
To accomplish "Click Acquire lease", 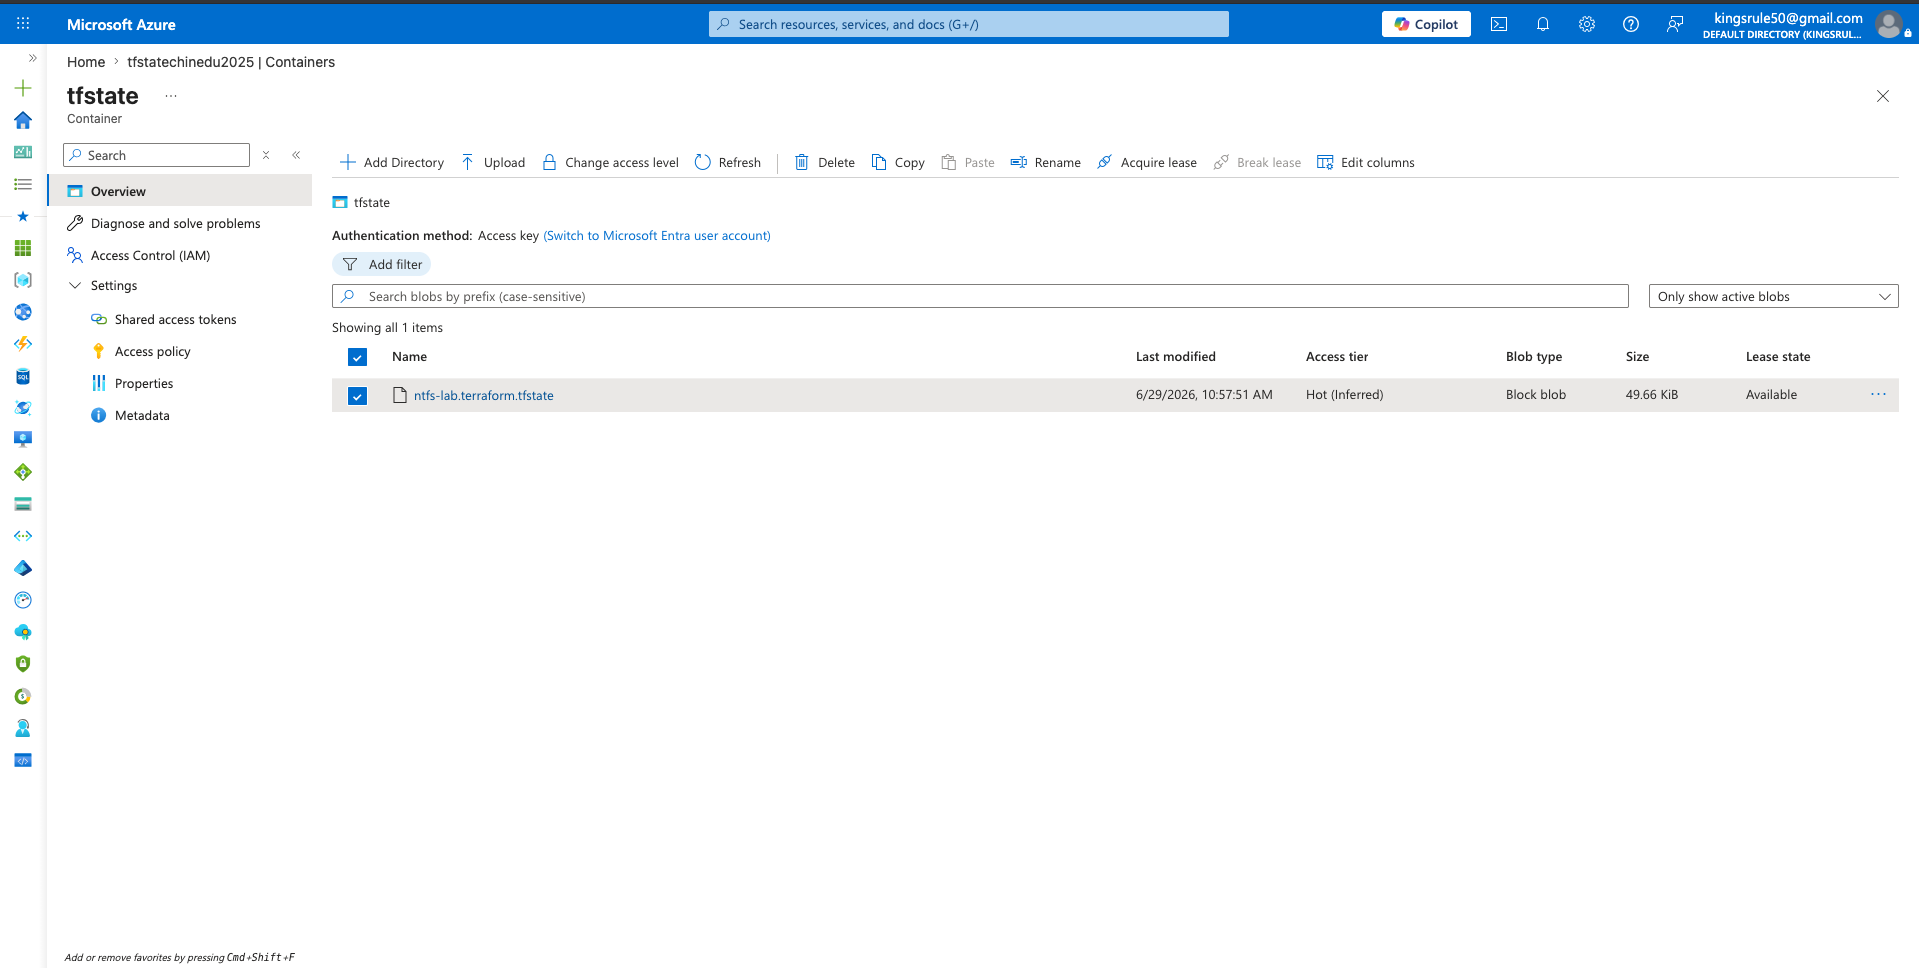I will pyautogui.click(x=1147, y=162).
